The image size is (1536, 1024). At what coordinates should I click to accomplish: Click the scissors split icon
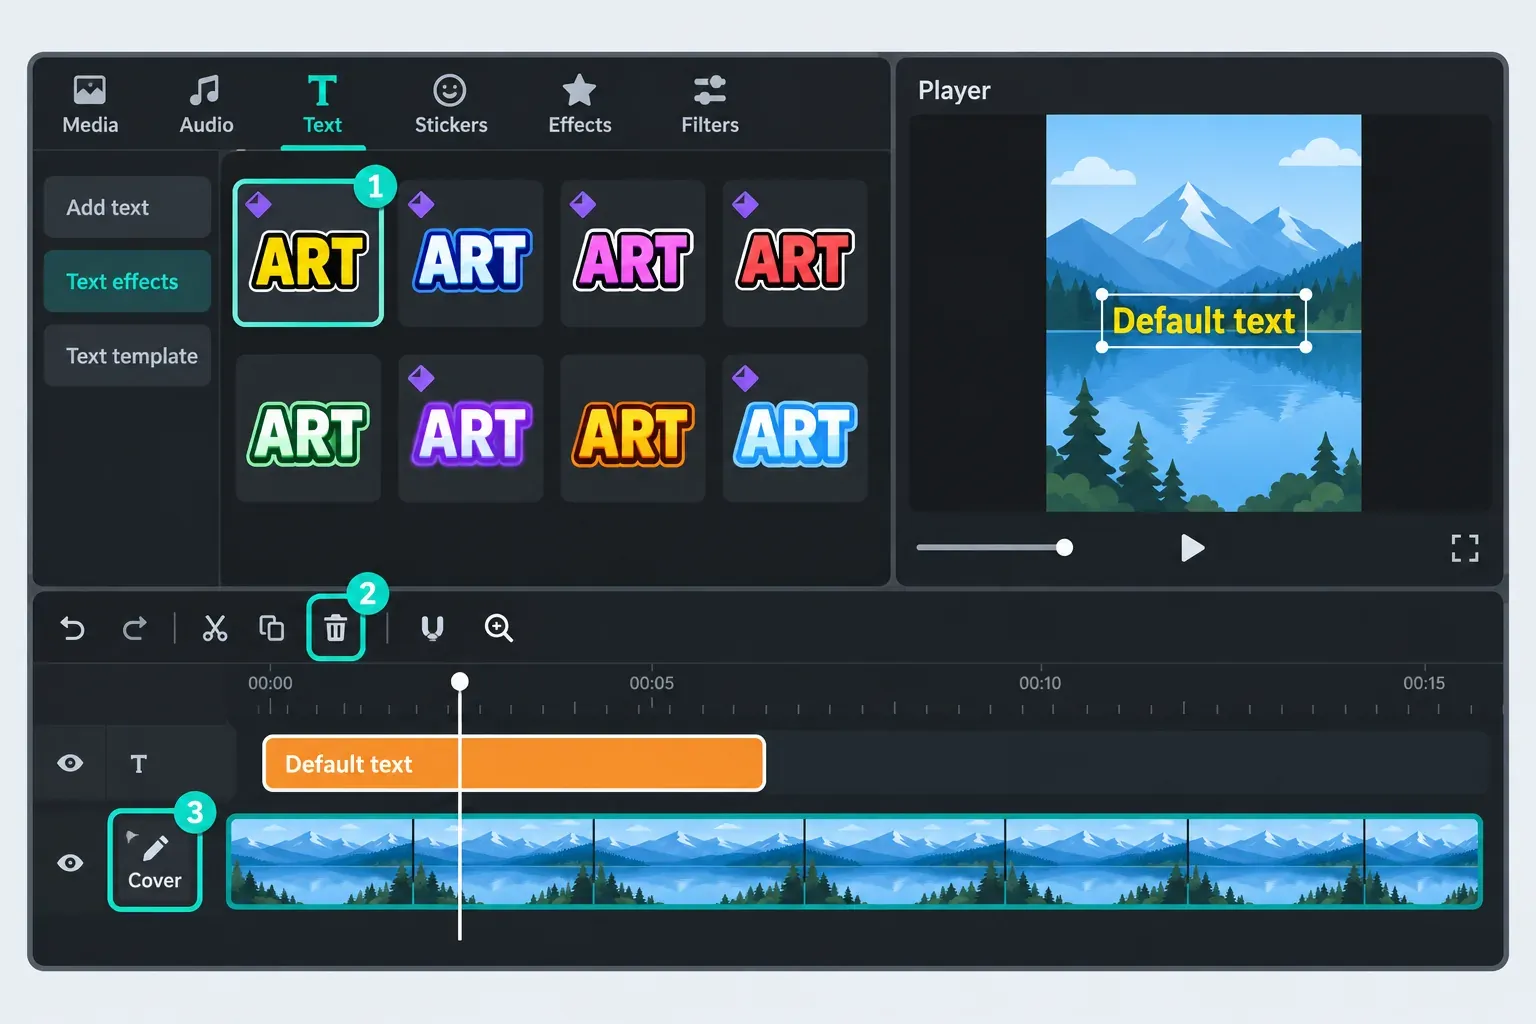click(x=215, y=628)
